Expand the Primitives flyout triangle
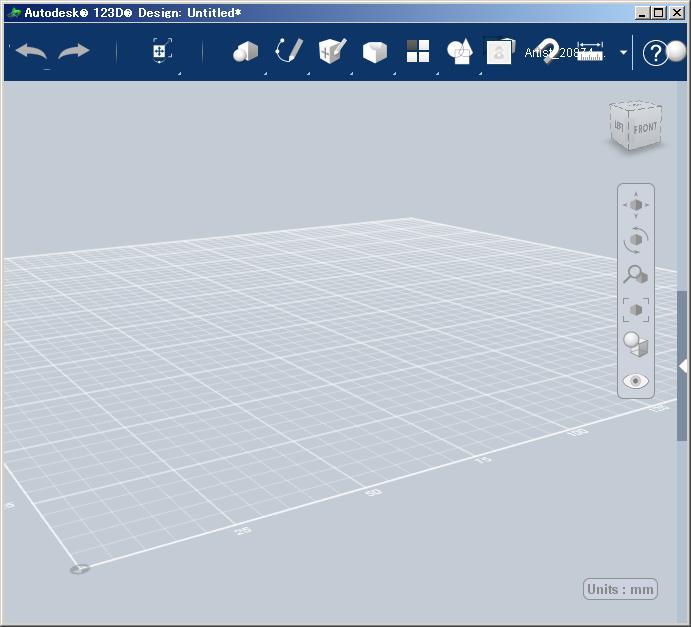This screenshot has height=627, width=691. (265, 74)
